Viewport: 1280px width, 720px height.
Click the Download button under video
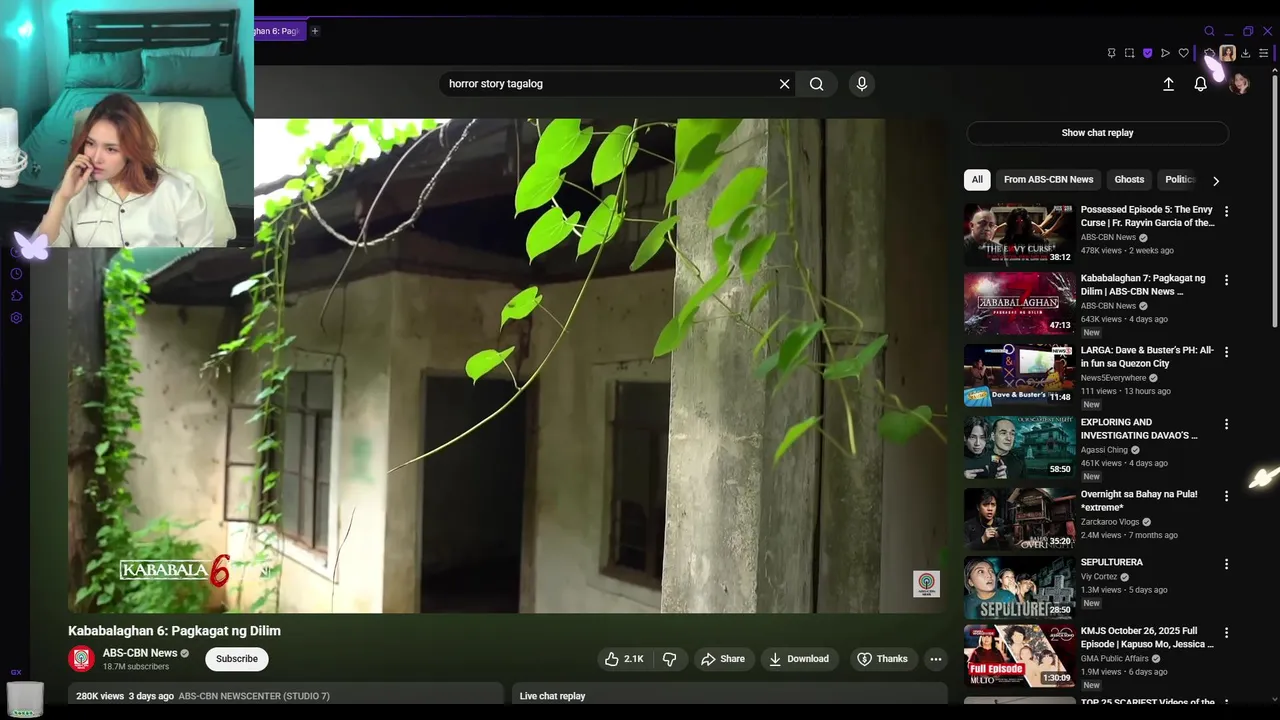[798, 659]
